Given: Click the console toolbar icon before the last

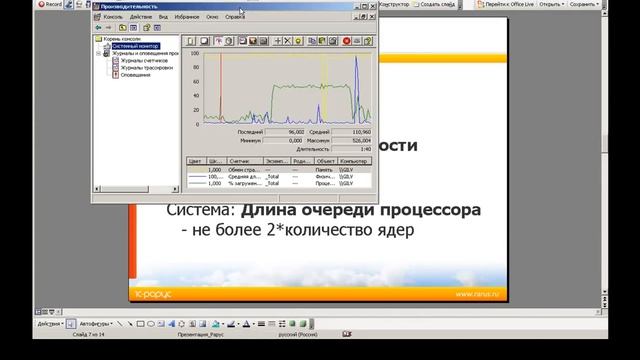Looking at the screenshot, I should pos(147,28).
